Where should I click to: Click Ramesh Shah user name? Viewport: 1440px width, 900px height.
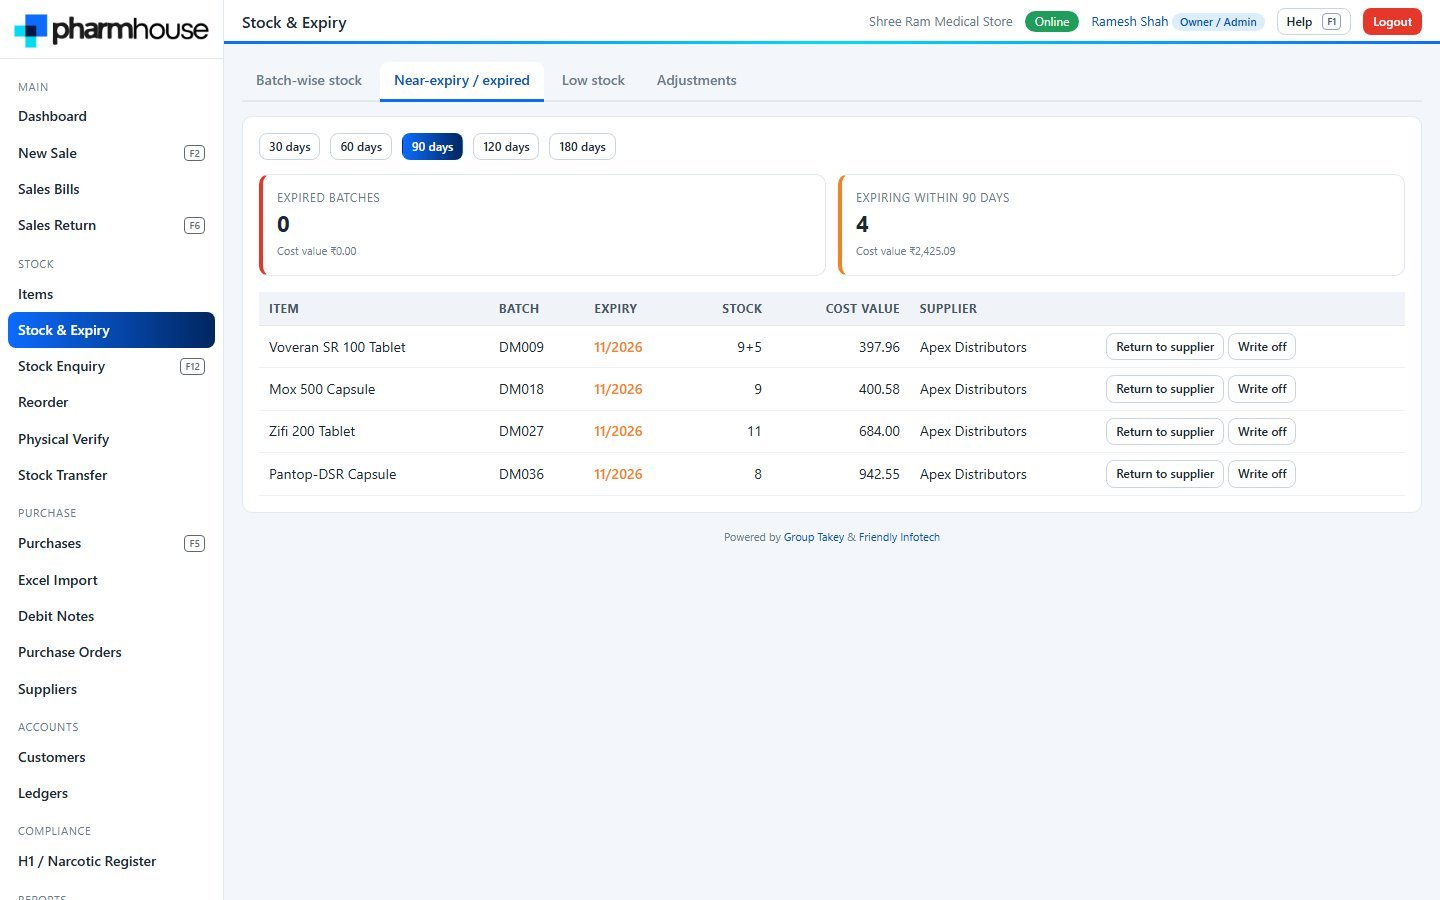point(1129,22)
